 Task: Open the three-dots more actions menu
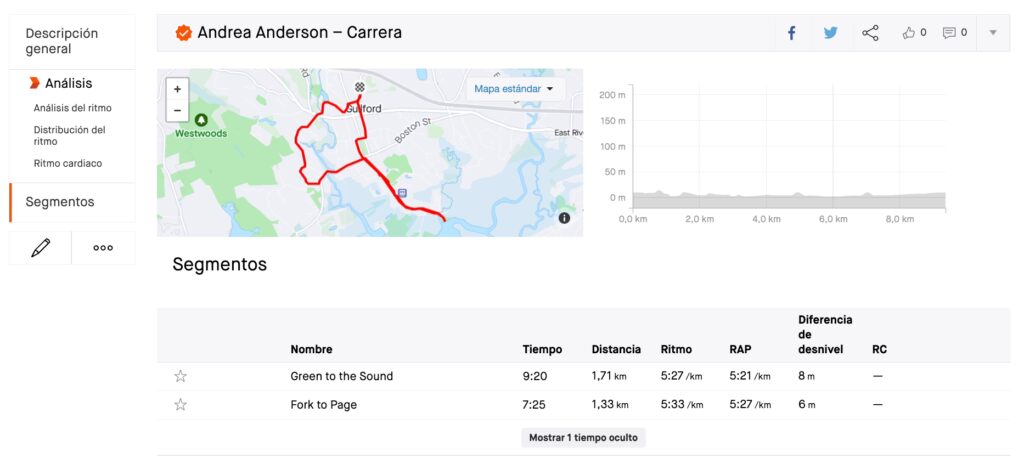click(x=103, y=248)
